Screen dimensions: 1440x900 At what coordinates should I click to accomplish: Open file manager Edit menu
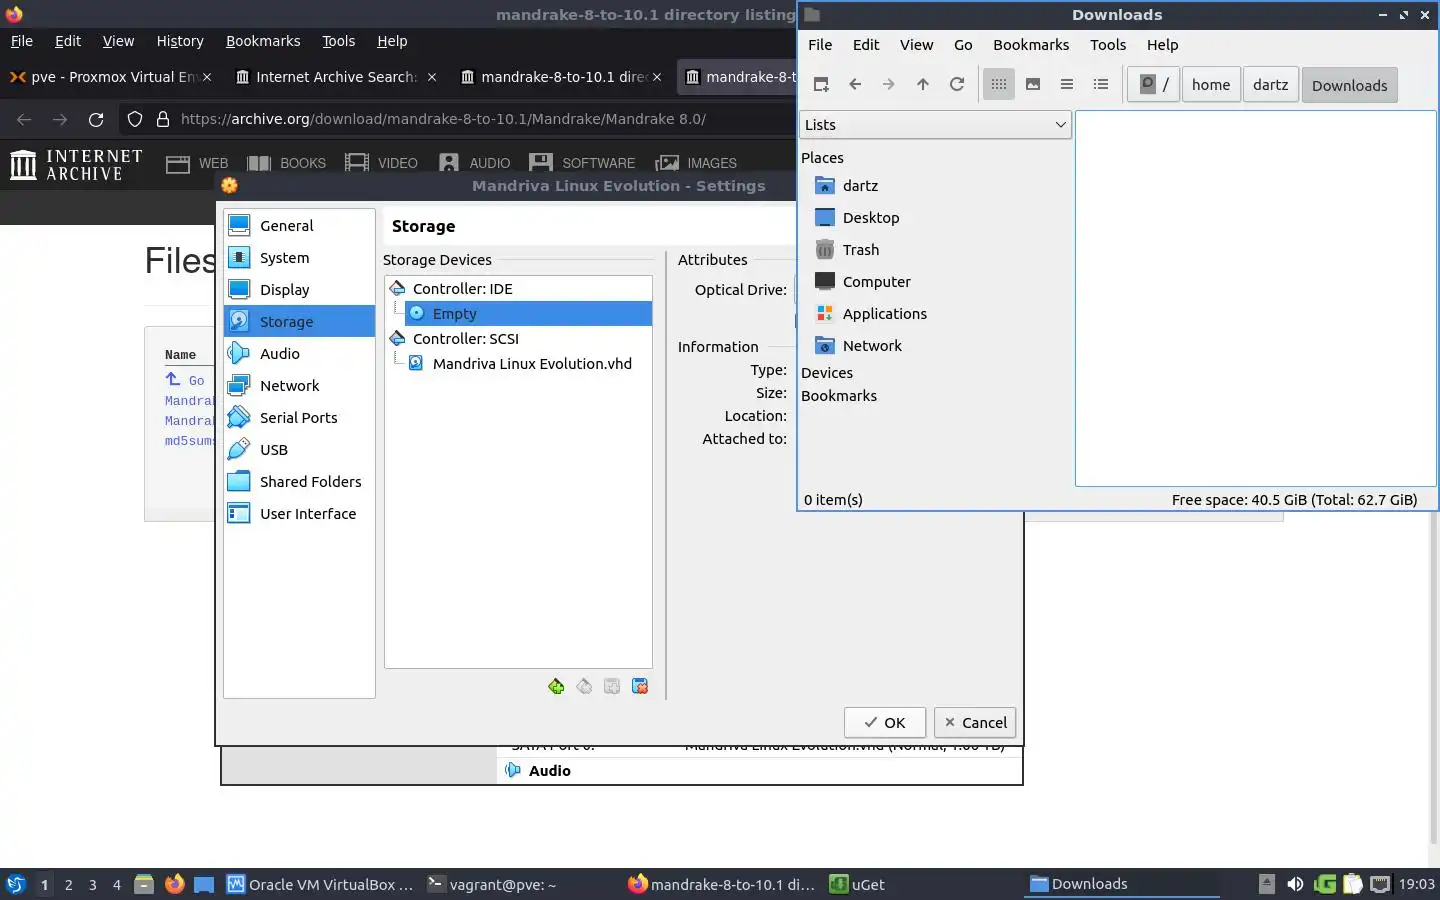coord(866,45)
